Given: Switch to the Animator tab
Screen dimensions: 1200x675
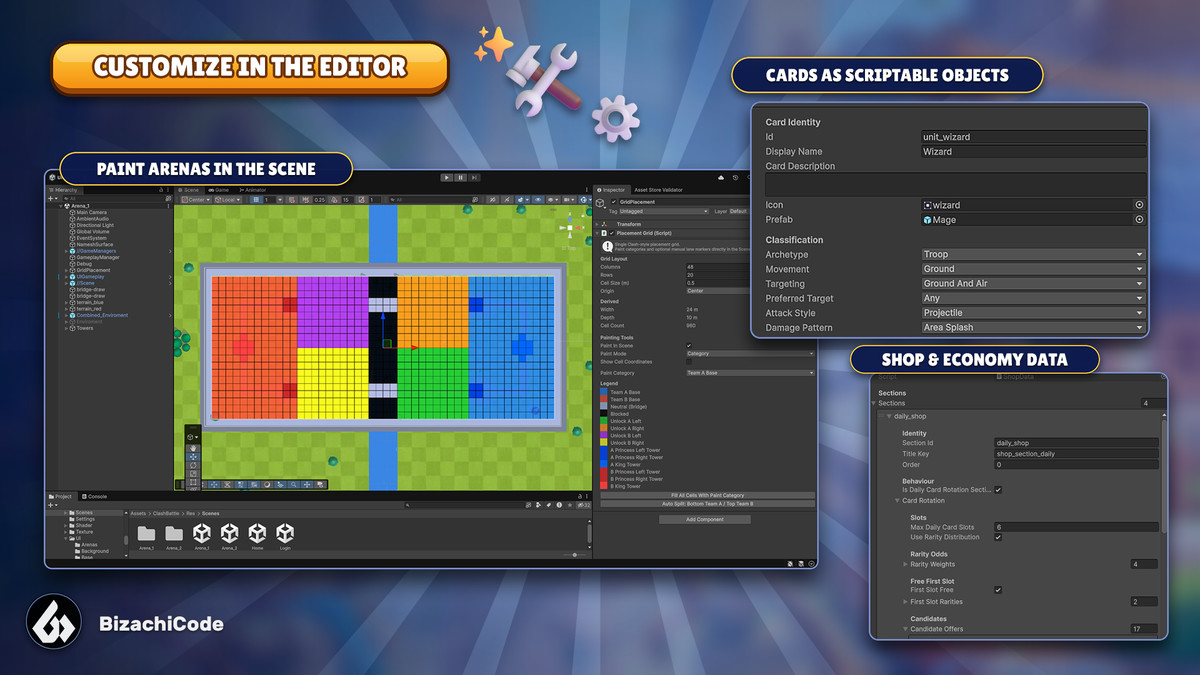Looking at the screenshot, I should pos(253,190).
